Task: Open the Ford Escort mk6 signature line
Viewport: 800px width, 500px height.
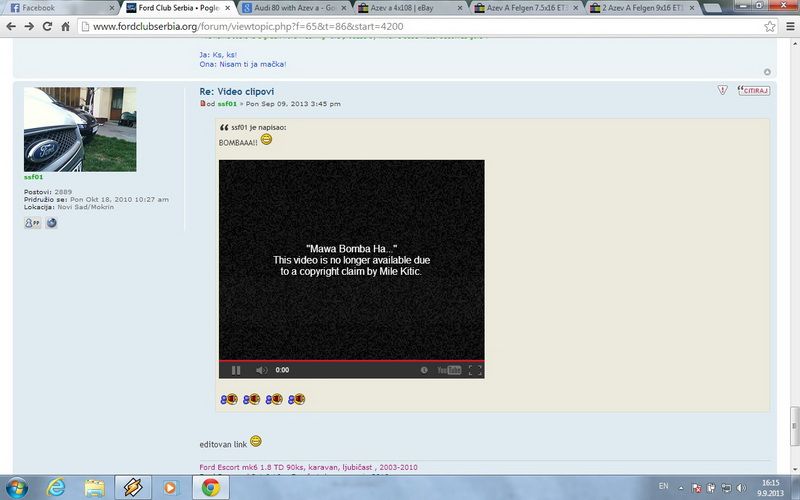Action: pyautogui.click(x=308, y=467)
